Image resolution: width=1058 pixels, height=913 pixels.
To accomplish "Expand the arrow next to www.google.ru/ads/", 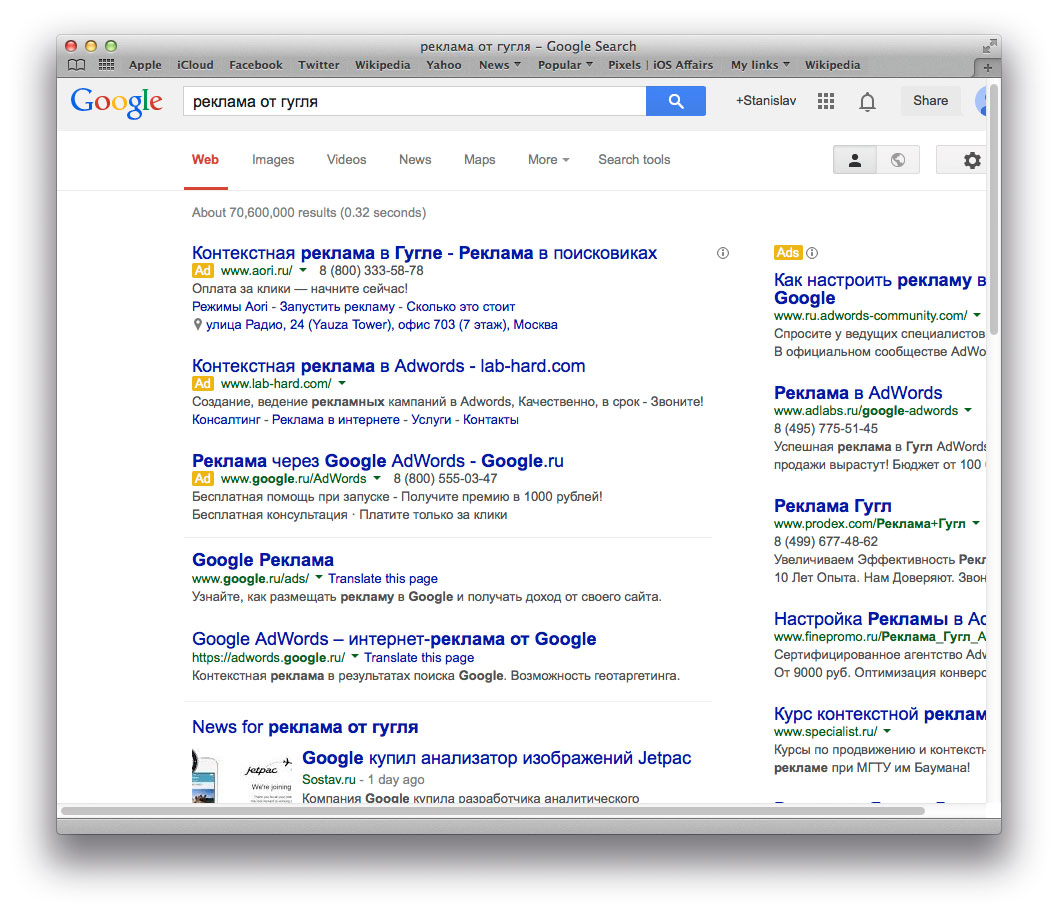I will 319,578.
